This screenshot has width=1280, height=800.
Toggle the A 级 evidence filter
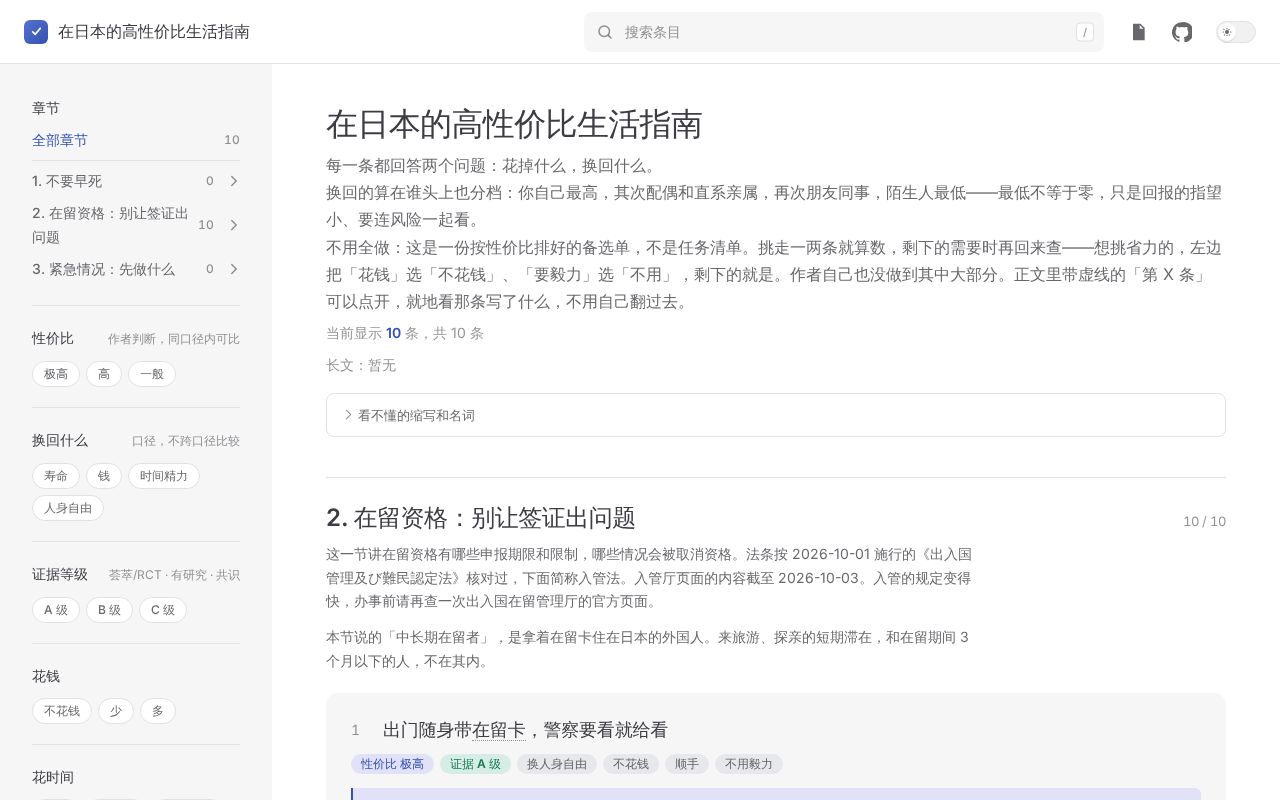[x=56, y=610]
